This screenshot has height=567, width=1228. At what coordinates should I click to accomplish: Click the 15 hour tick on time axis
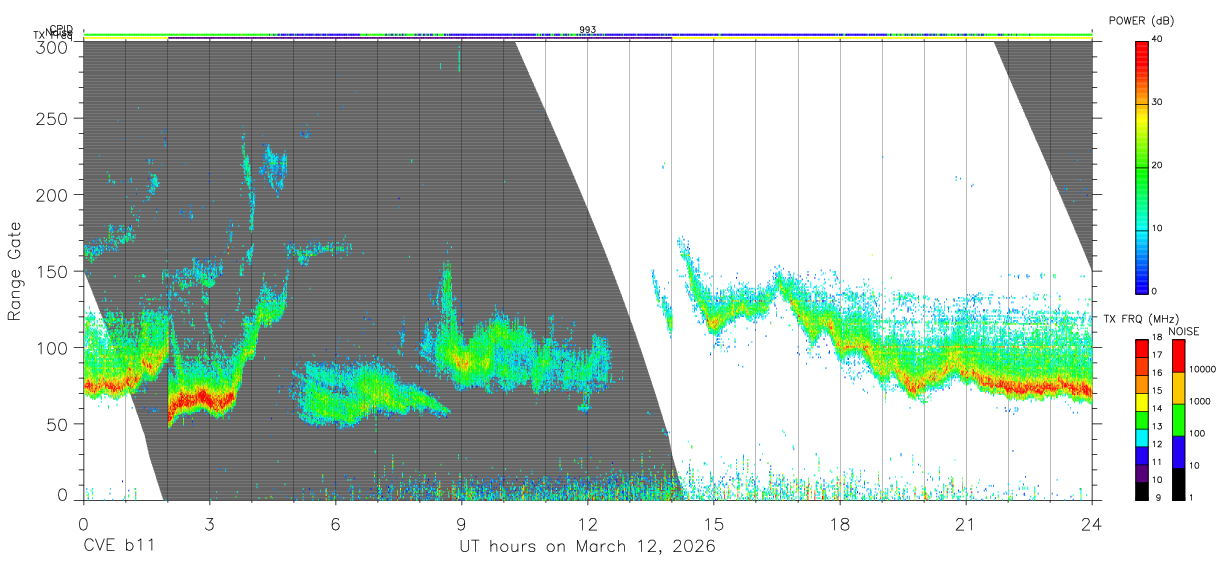713,524
